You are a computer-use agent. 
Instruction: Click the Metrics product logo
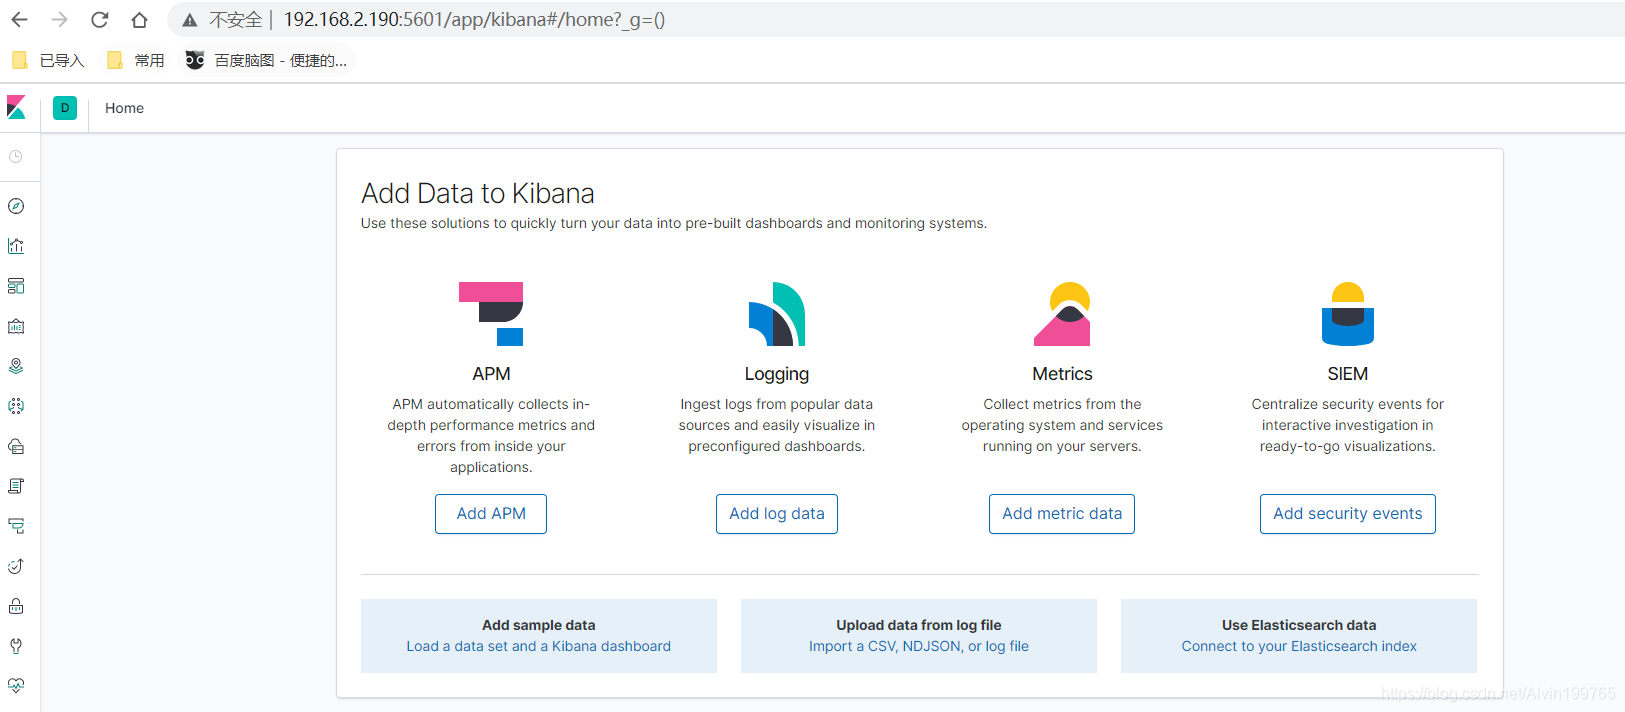tap(1062, 314)
